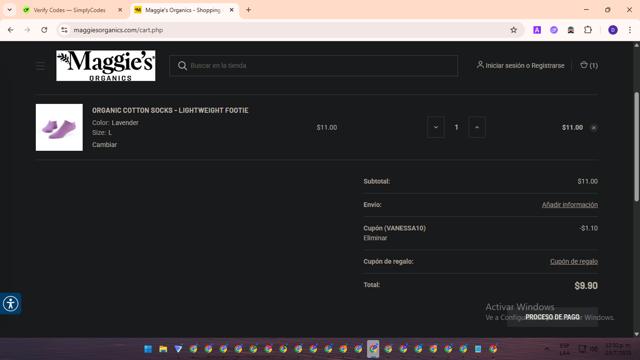Click the scrollbar down arrow
Viewport: 640px width, 360px height.
coord(636,334)
